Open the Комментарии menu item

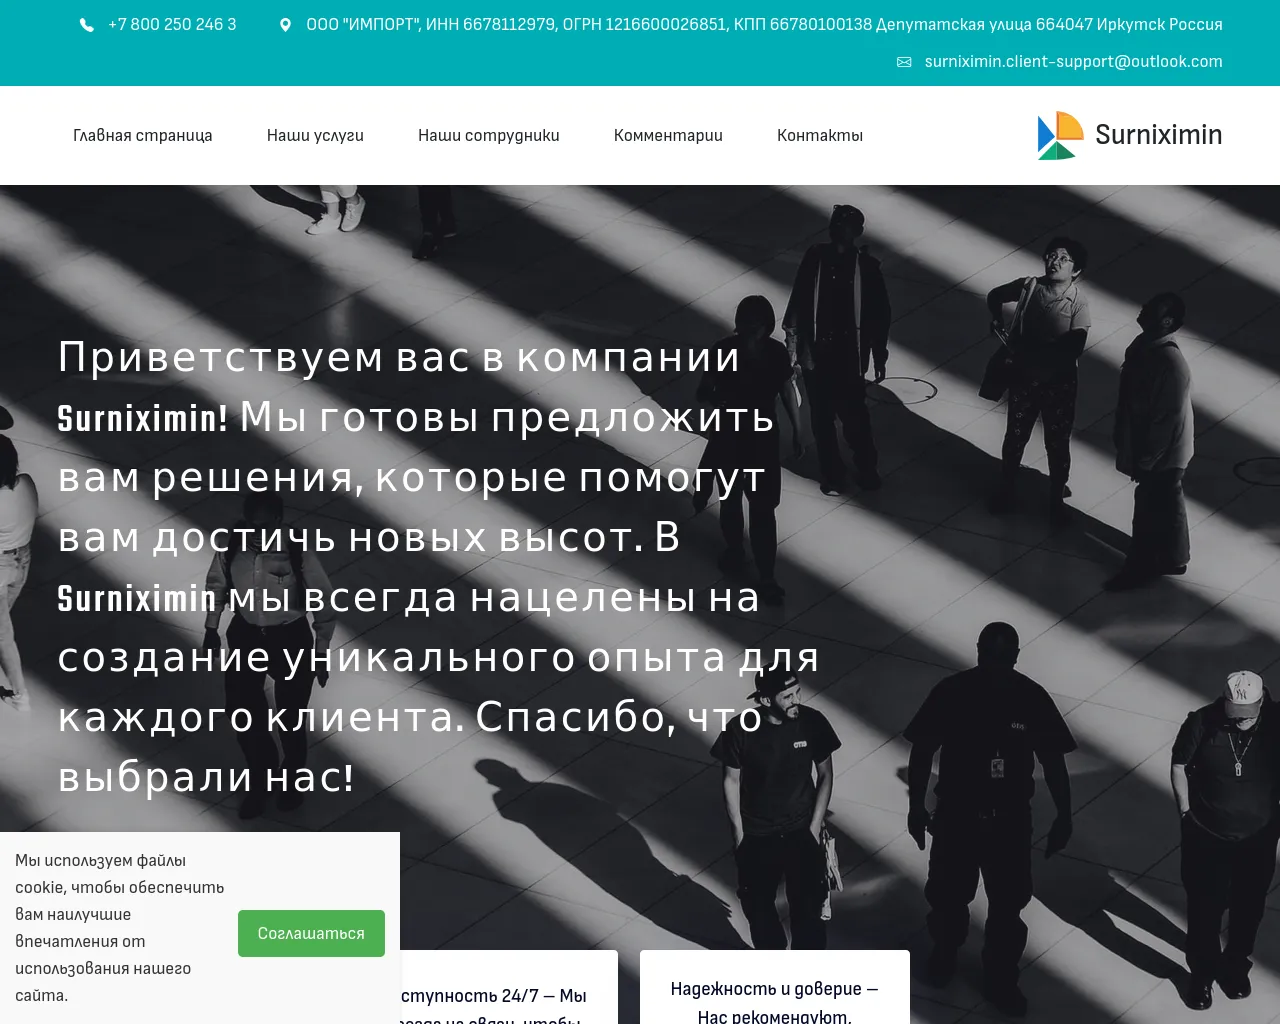(x=668, y=135)
